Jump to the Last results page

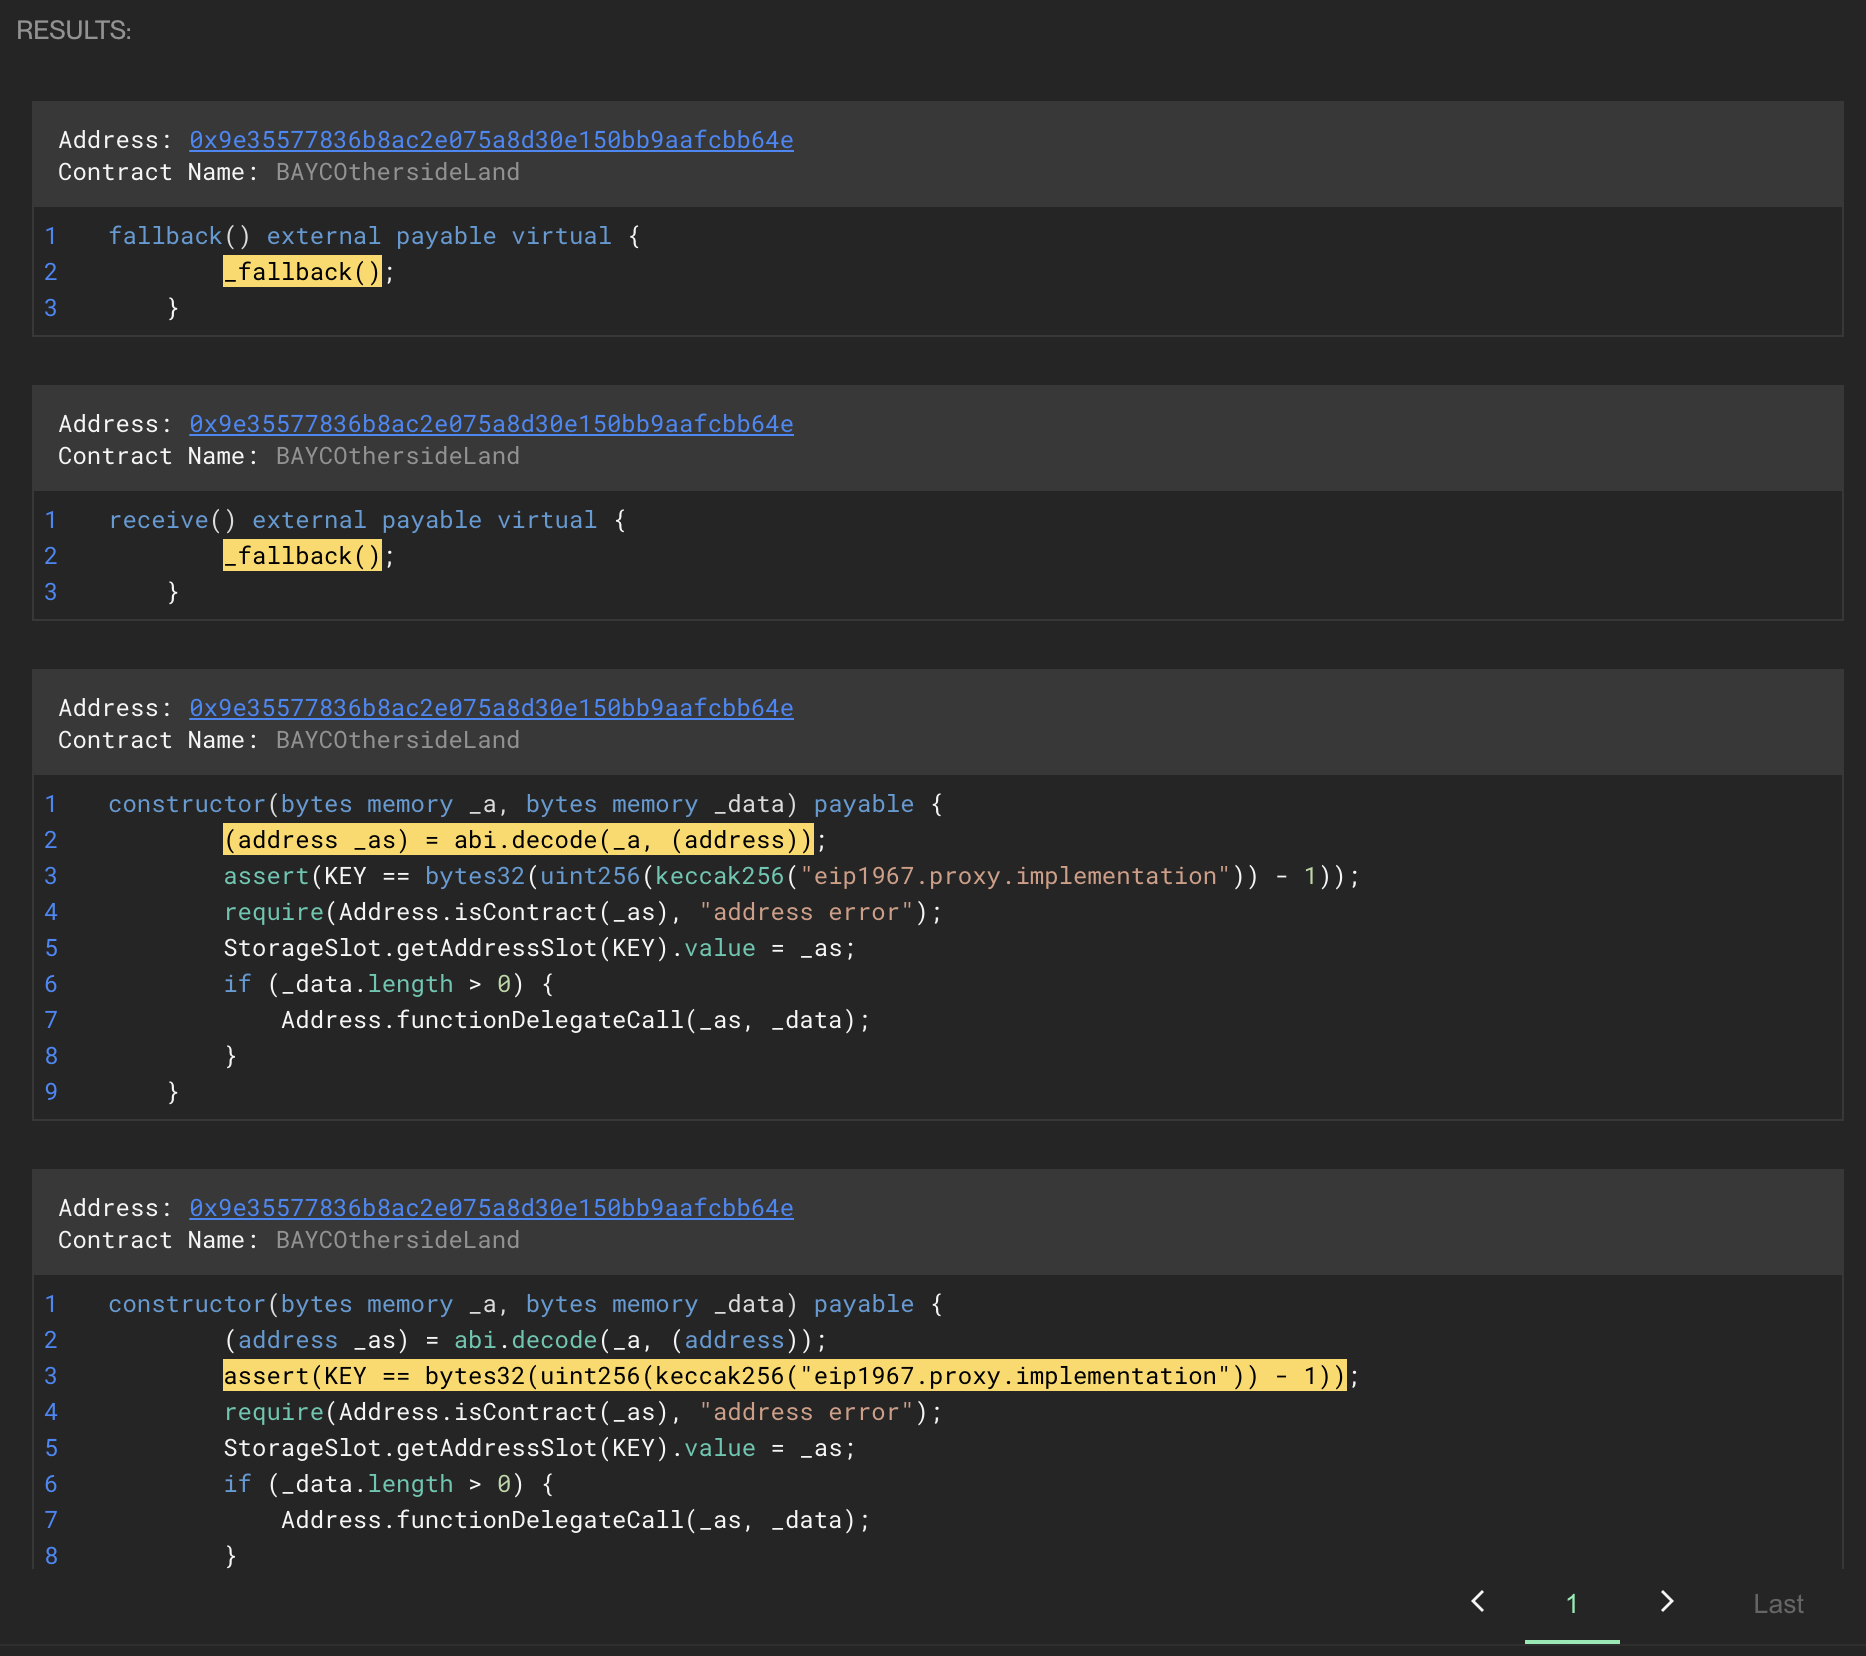click(1777, 1604)
